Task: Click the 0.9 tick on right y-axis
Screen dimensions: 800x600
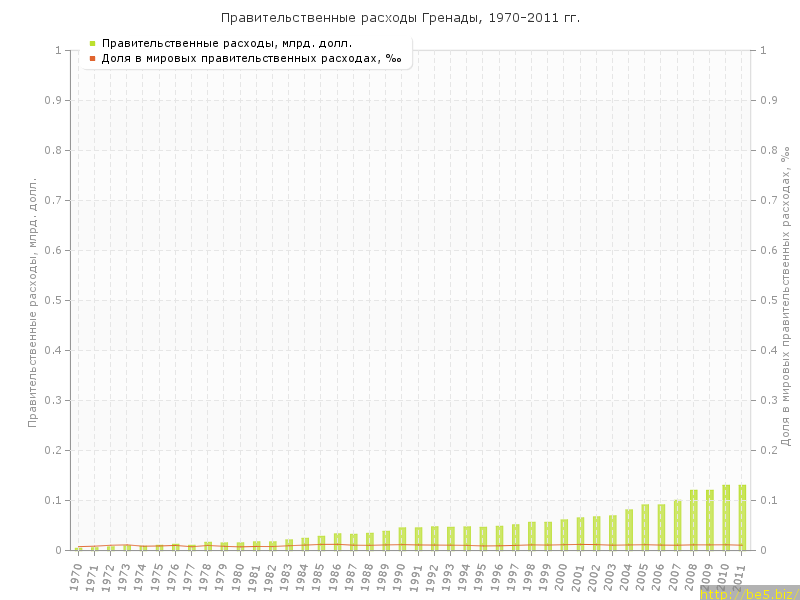Action: click(x=768, y=100)
